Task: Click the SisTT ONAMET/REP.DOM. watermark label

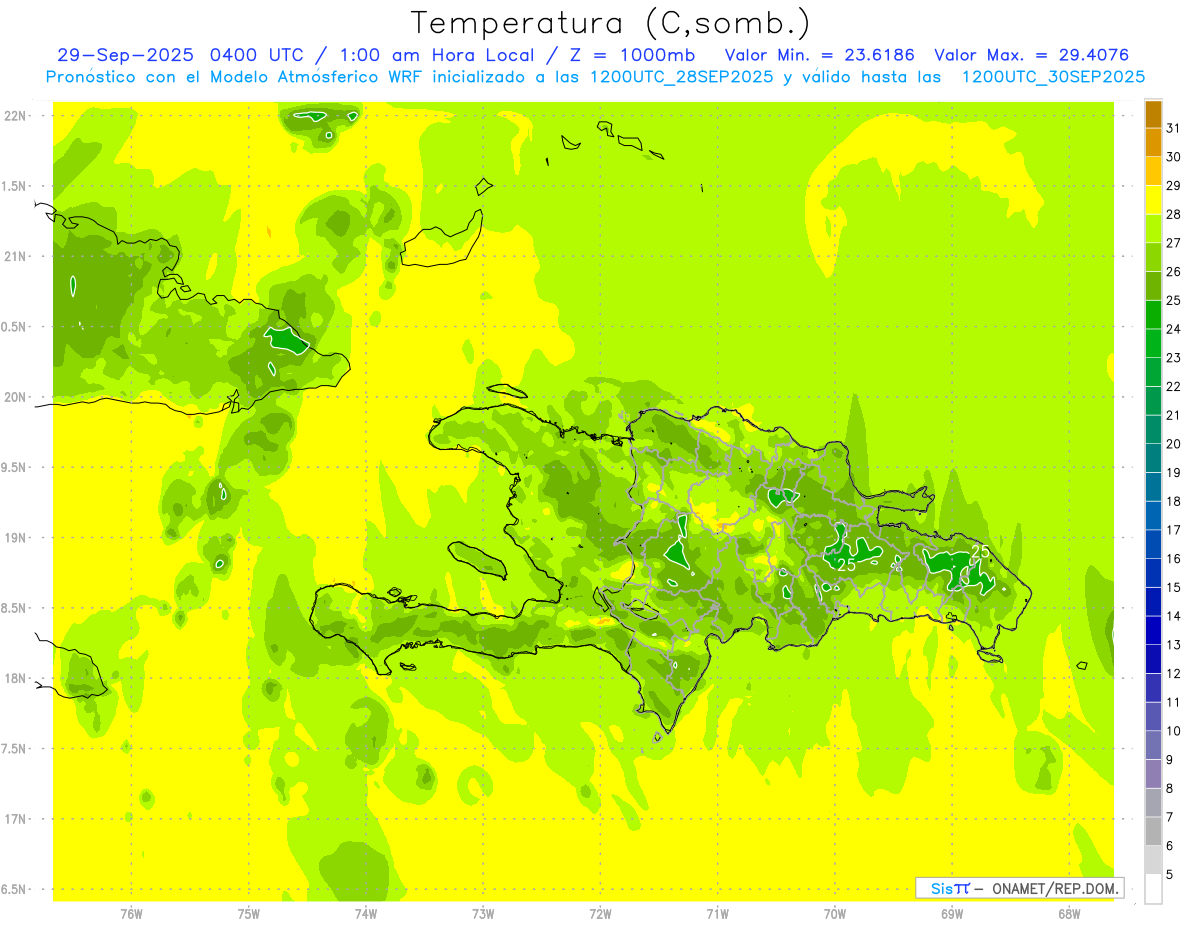Action: (x=1020, y=888)
